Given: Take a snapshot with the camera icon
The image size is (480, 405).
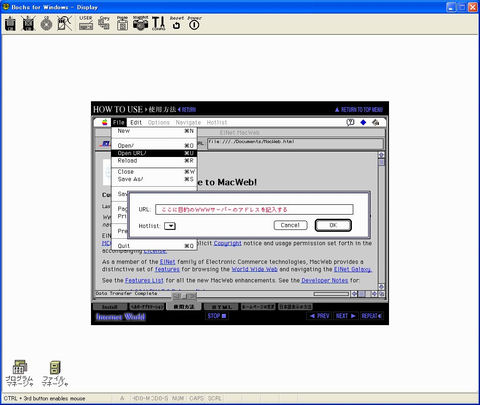Looking at the screenshot, I should [x=140, y=23].
